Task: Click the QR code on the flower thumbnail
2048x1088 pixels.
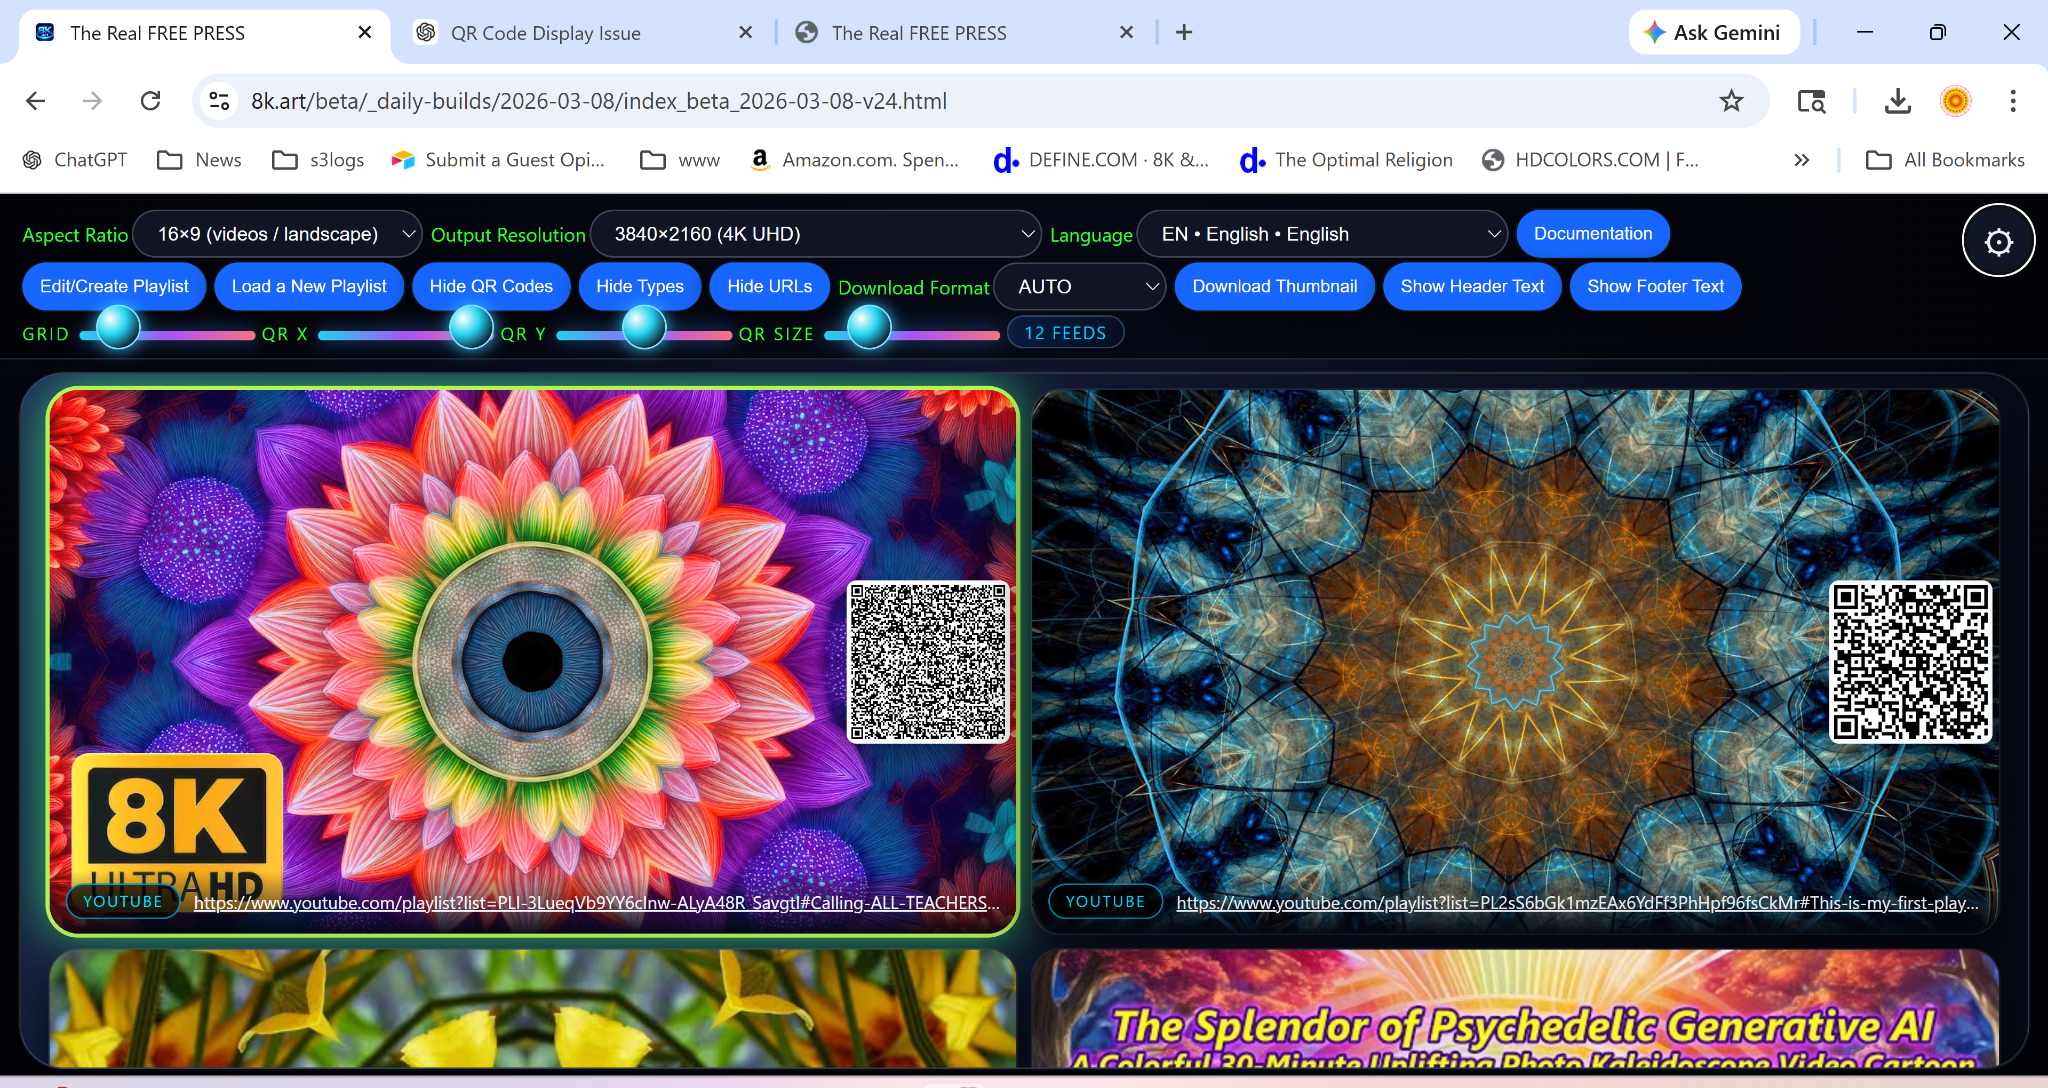Action: click(928, 662)
